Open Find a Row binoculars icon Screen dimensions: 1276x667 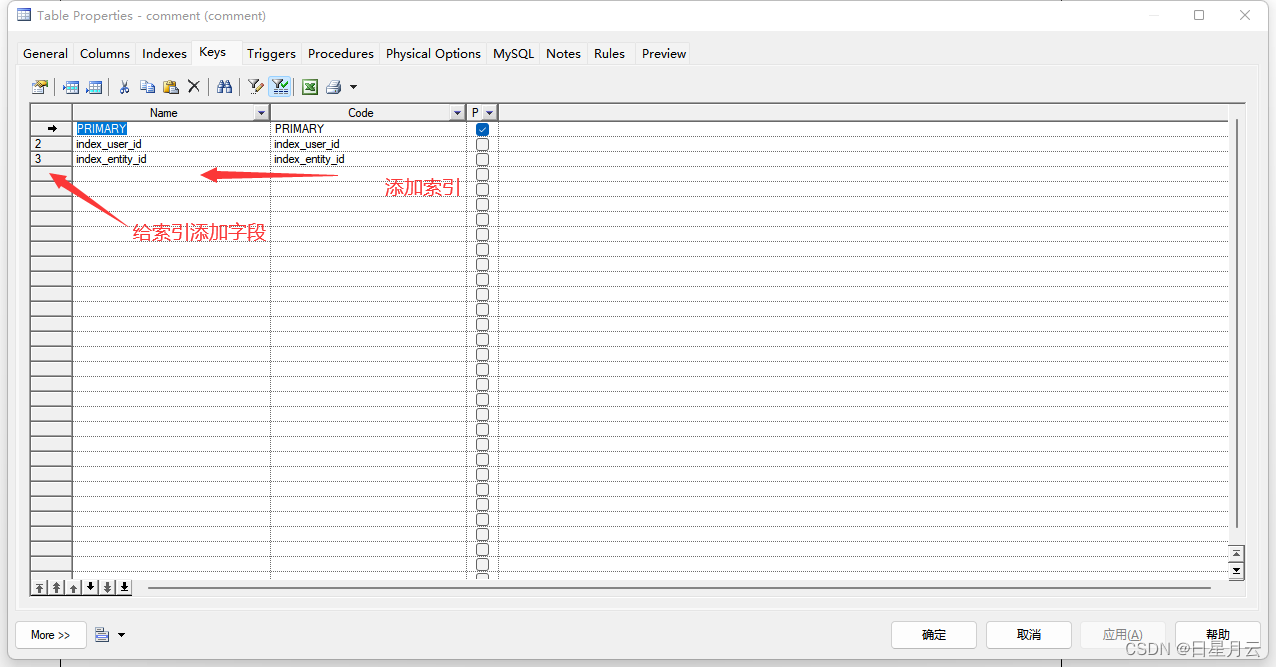(x=225, y=87)
